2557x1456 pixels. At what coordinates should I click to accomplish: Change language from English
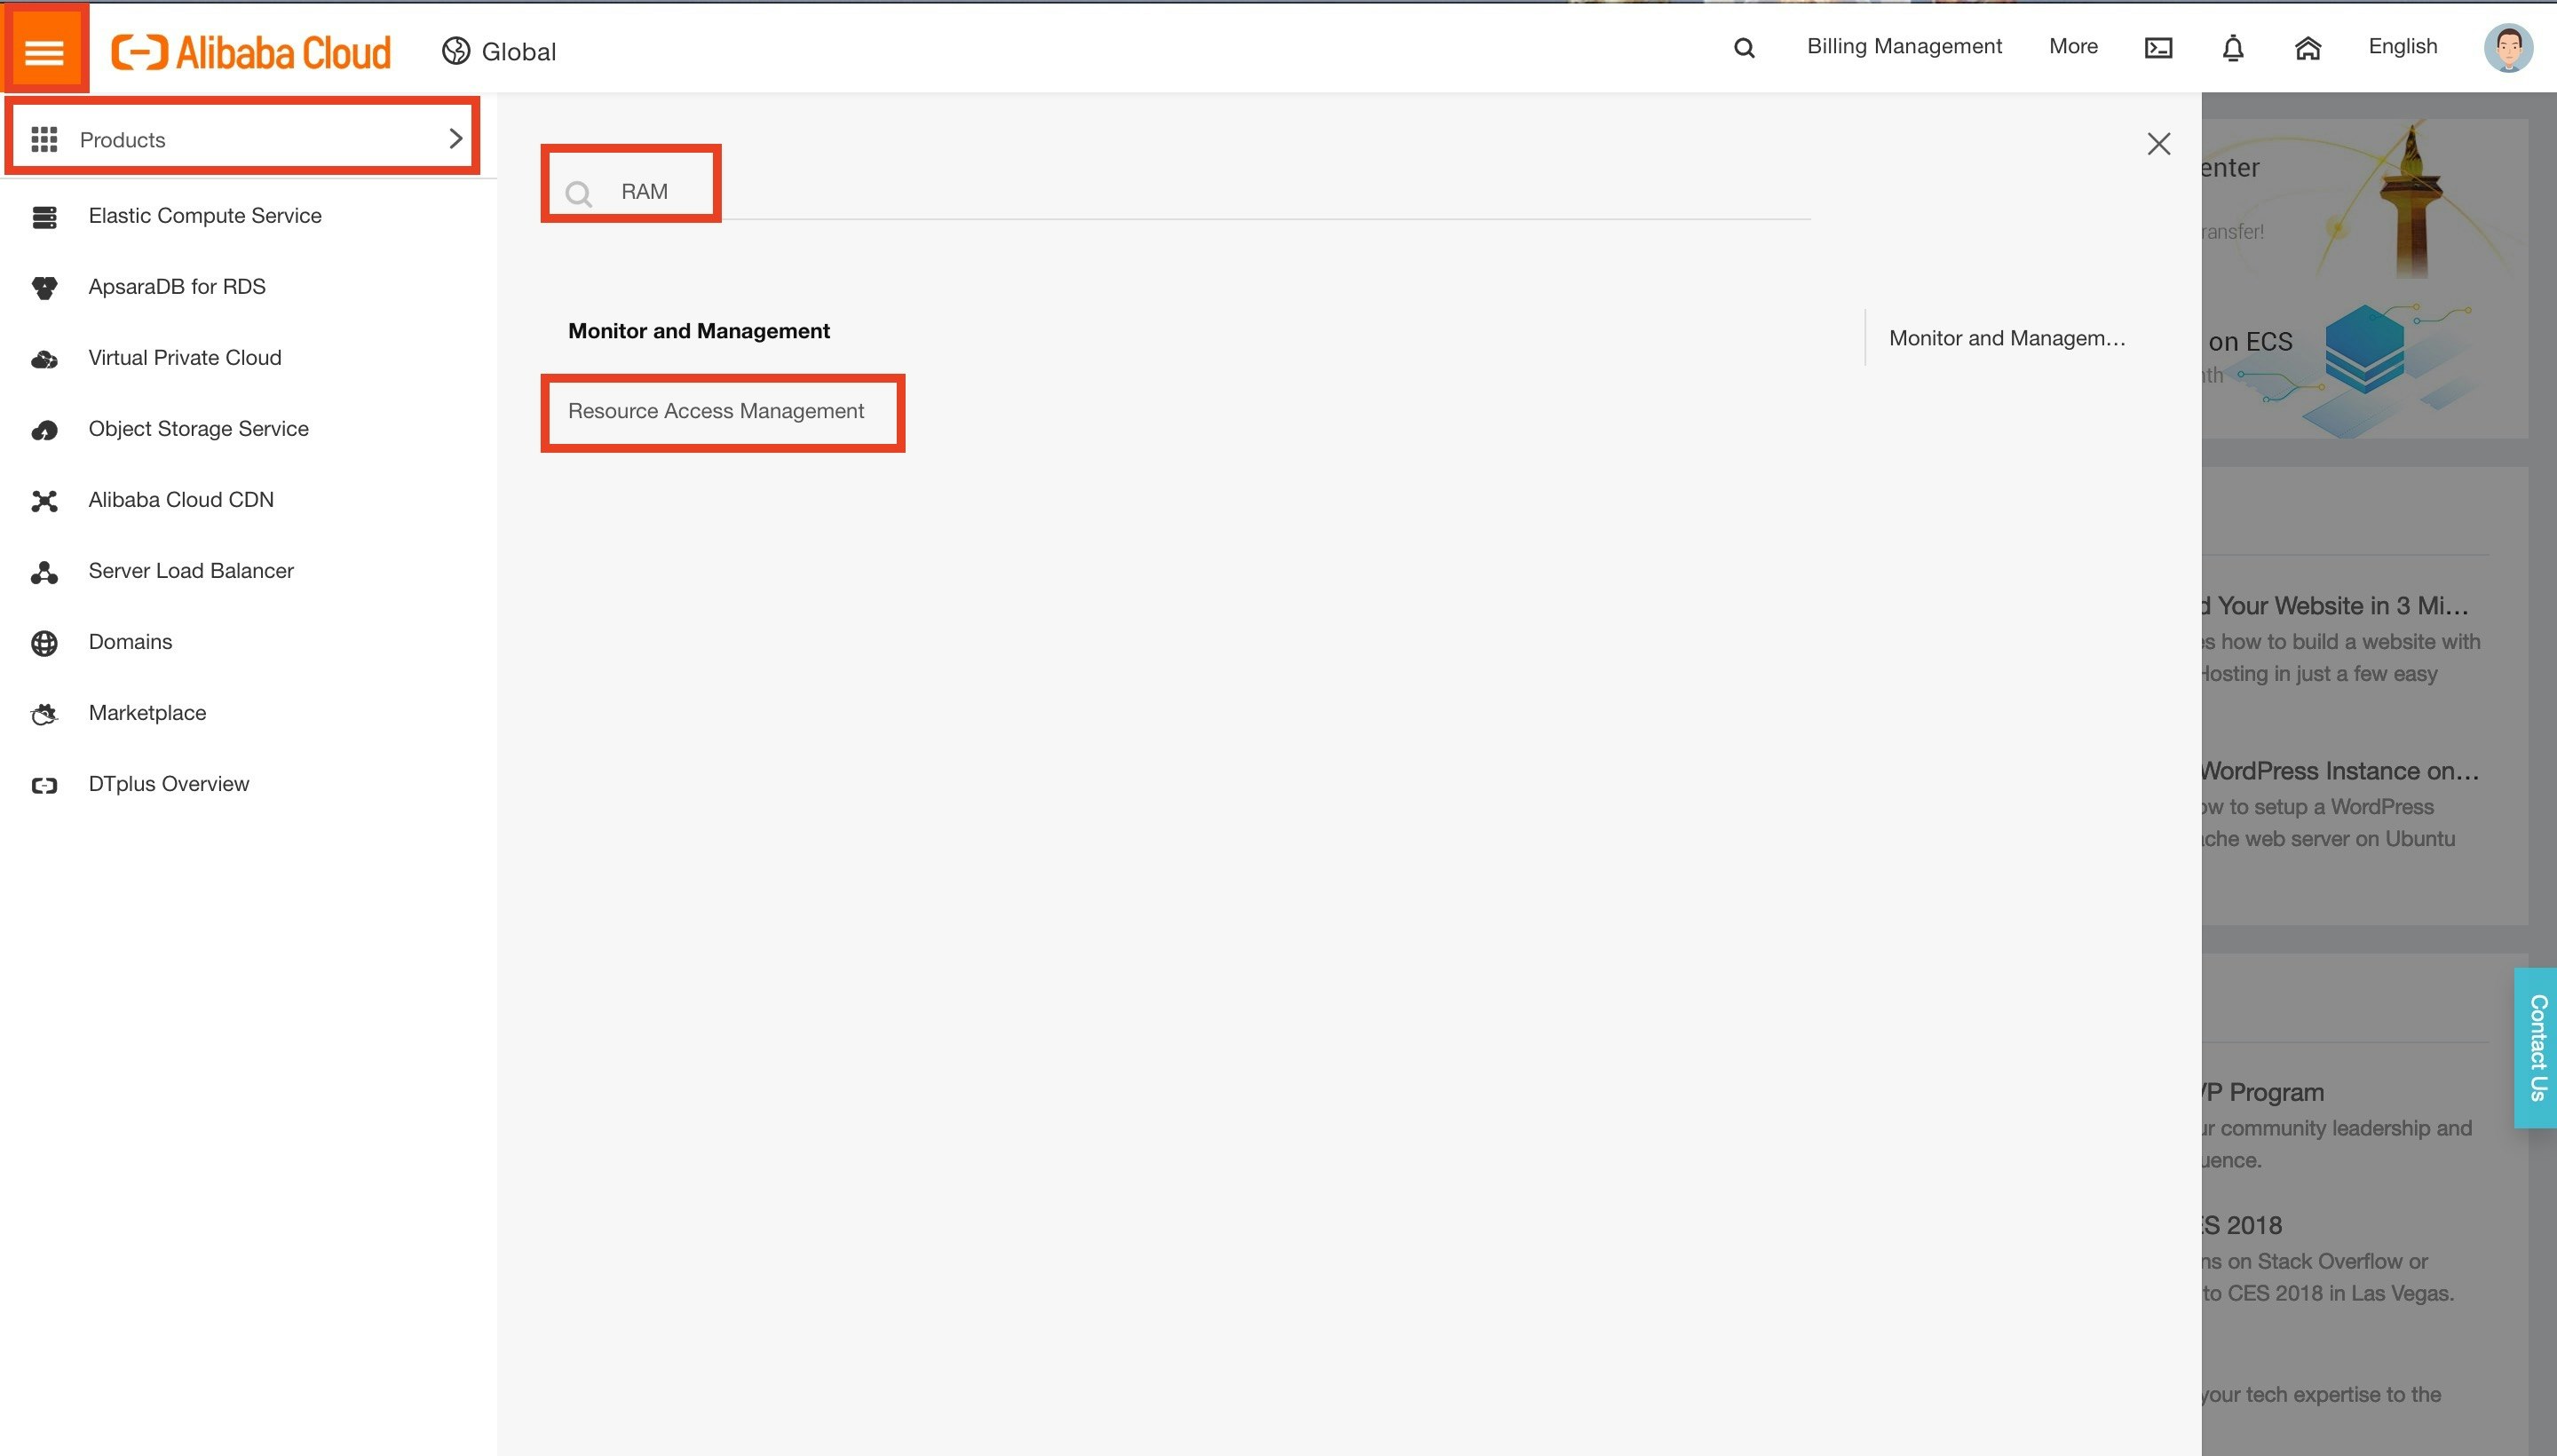point(2402,46)
